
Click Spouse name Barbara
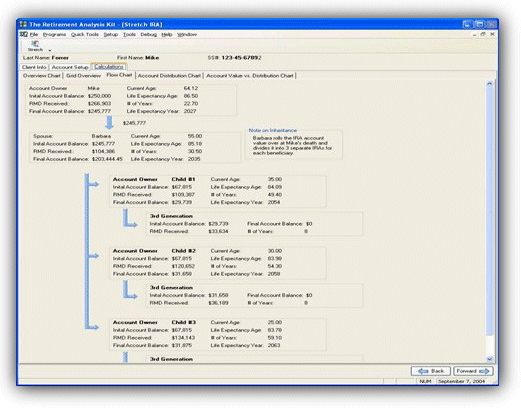click(101, 136)
